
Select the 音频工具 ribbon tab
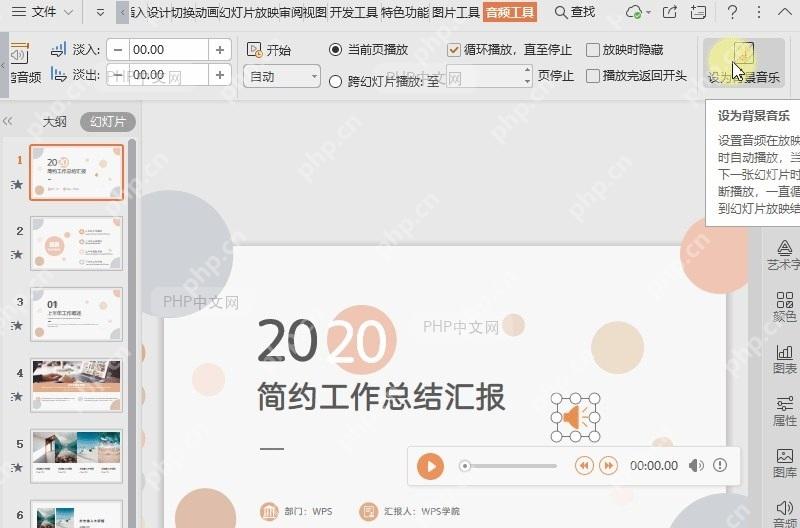[510, 12]
